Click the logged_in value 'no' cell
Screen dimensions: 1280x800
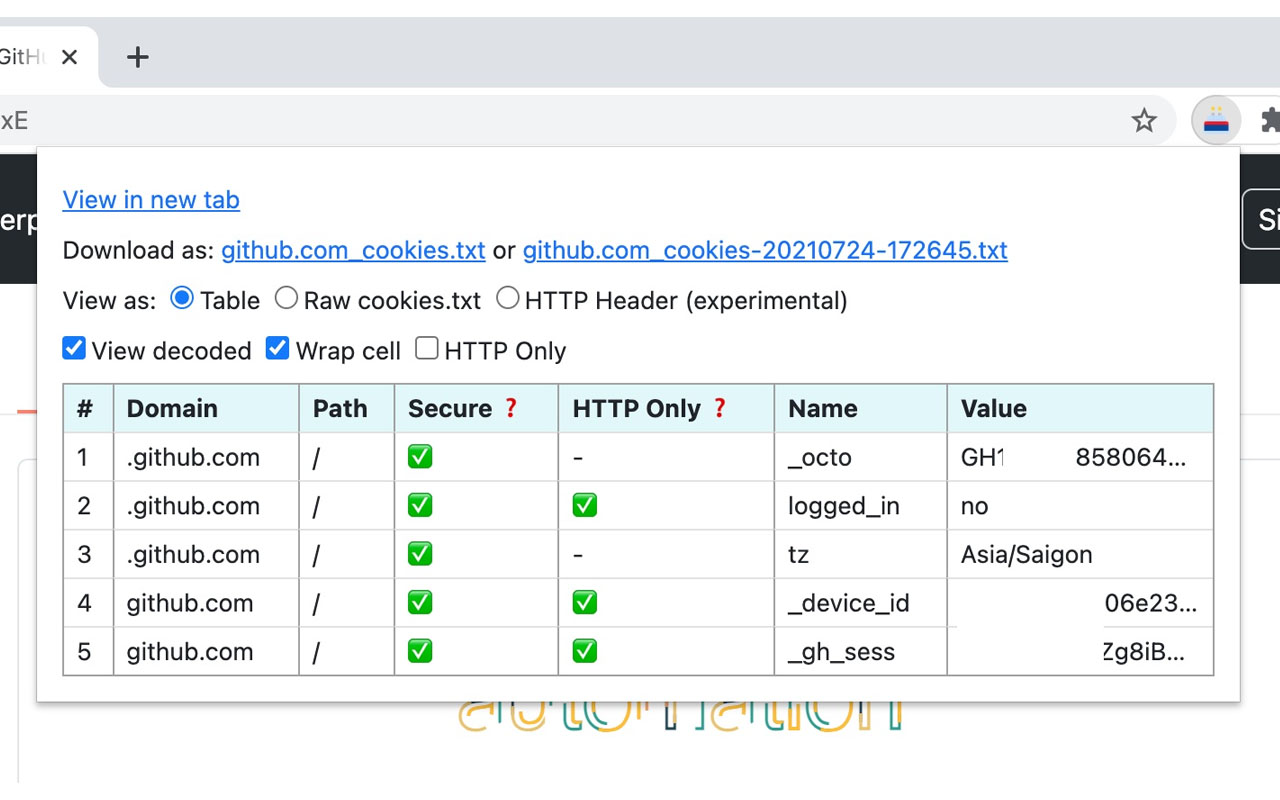tap(1081, 506)
